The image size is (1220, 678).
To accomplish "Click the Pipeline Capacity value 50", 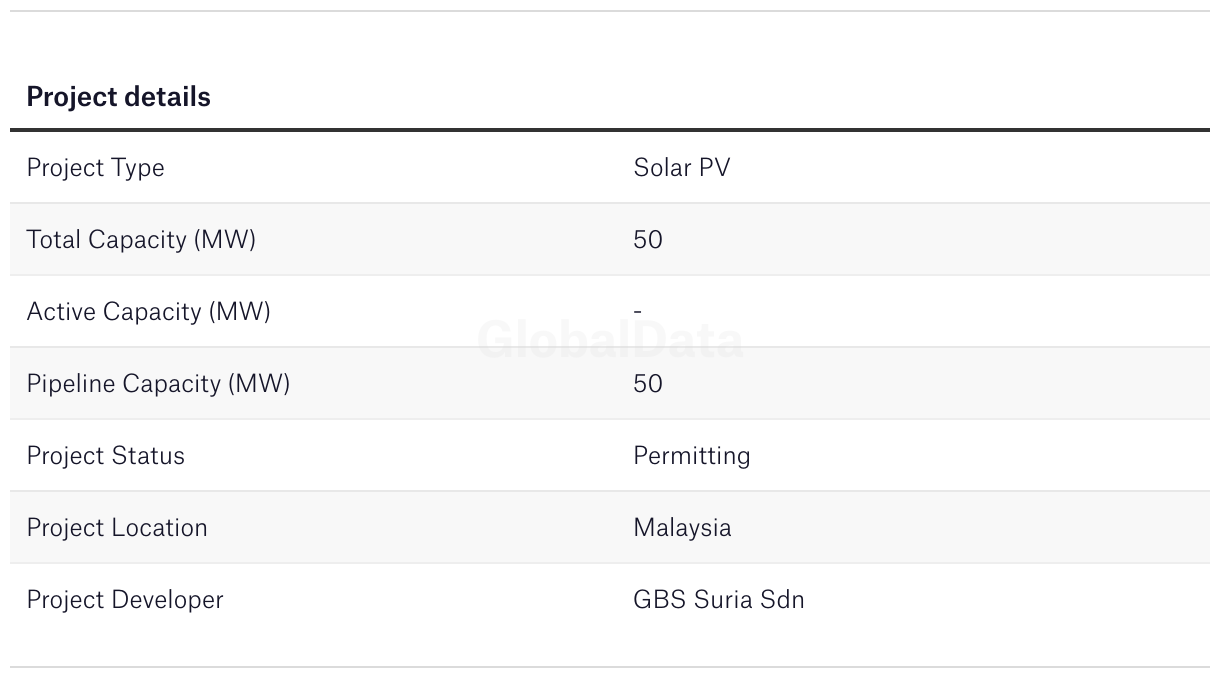I will [648, 384].
